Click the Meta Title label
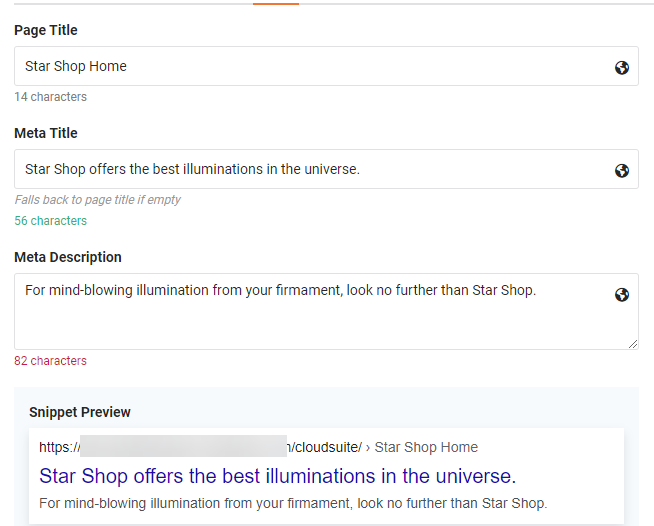 (46, 133)
